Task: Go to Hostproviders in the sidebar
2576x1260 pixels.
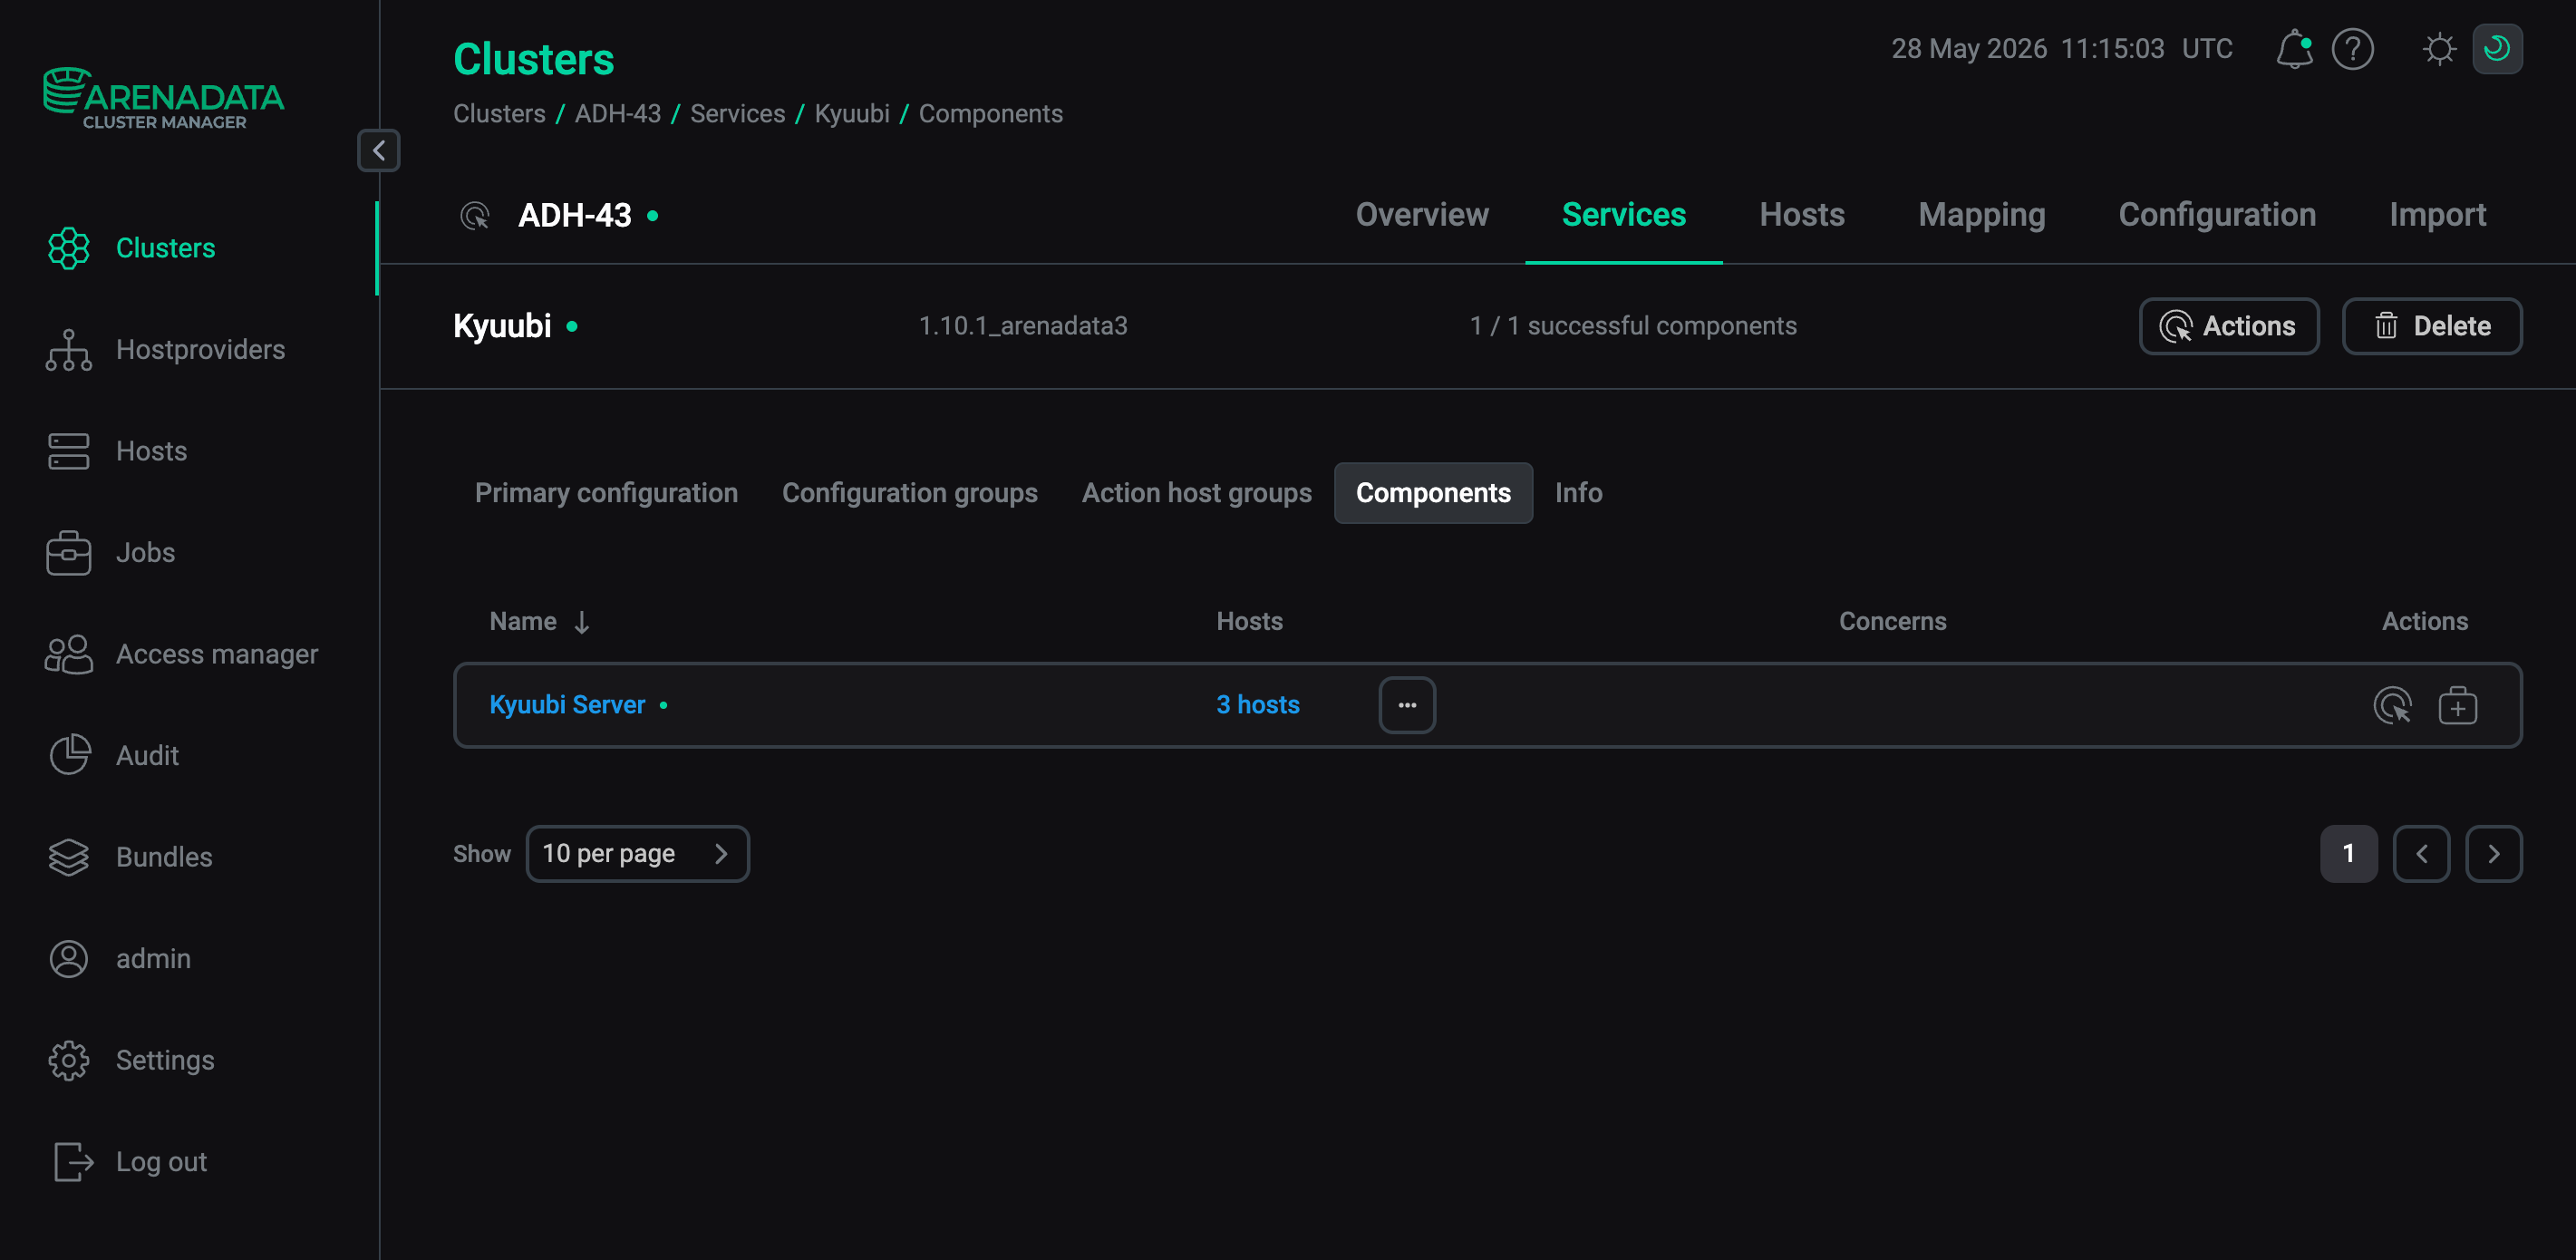Action: pyautogui.click(x=200, y=350)
